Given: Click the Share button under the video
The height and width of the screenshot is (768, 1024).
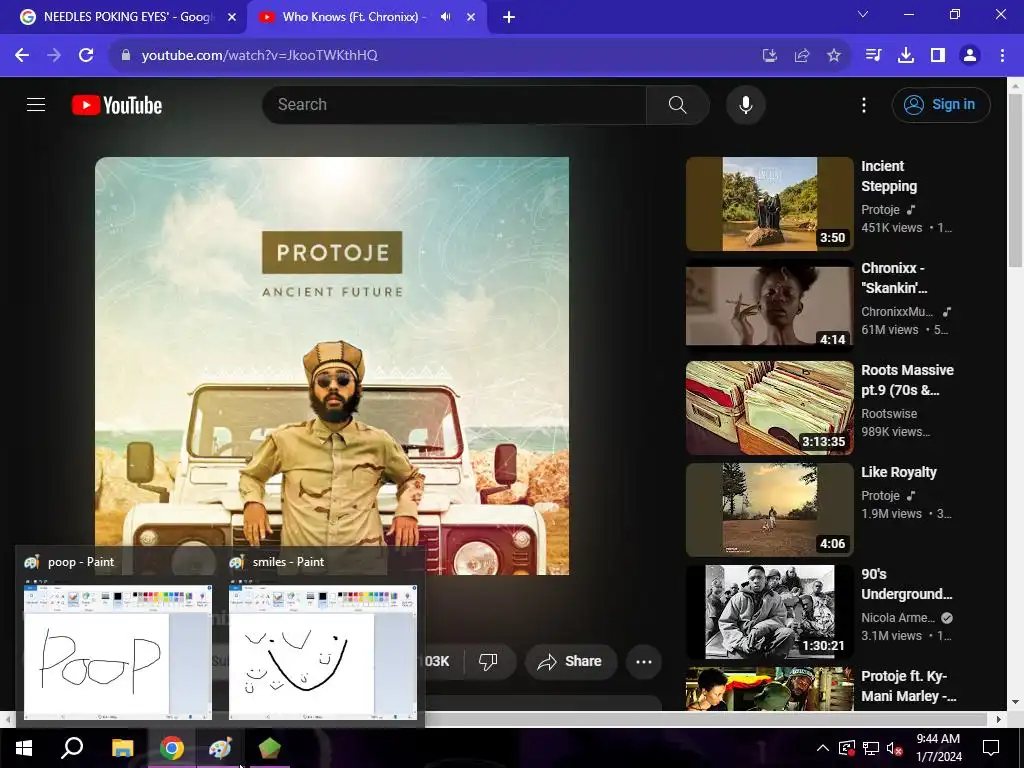Looking at the screenshot, I should click(x=571, y=662).
